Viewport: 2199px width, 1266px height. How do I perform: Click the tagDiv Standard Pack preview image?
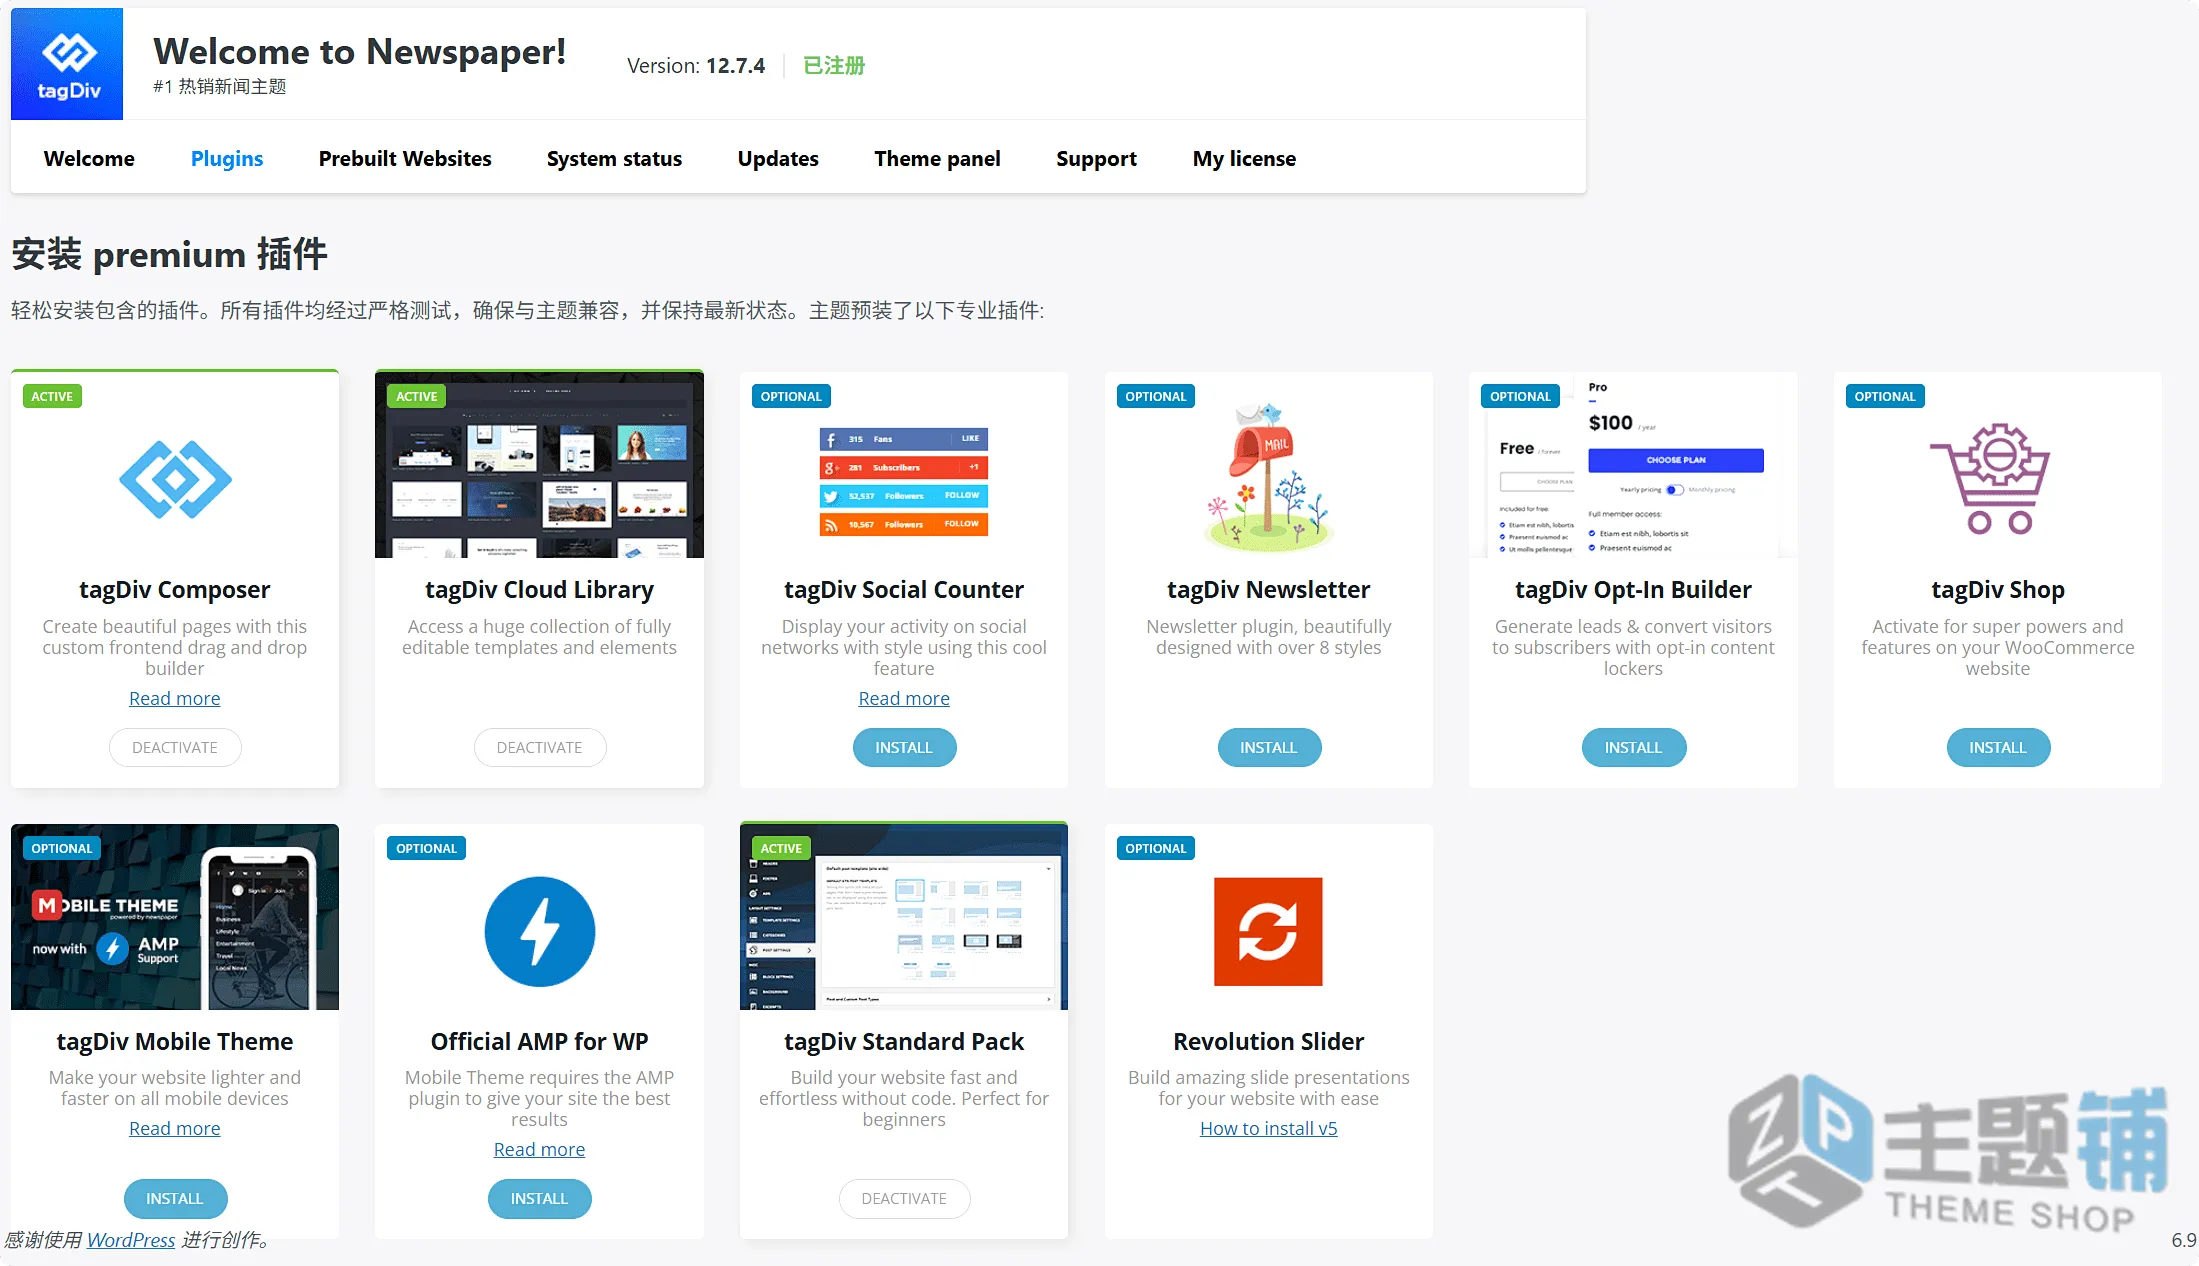pyautogui.click(x=904, y=917)
